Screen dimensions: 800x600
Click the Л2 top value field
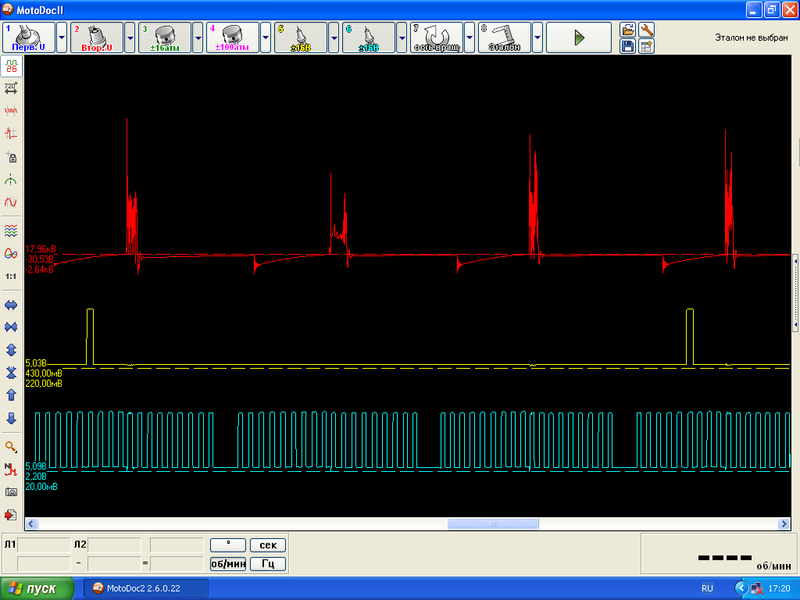click(x=114, y=545)
